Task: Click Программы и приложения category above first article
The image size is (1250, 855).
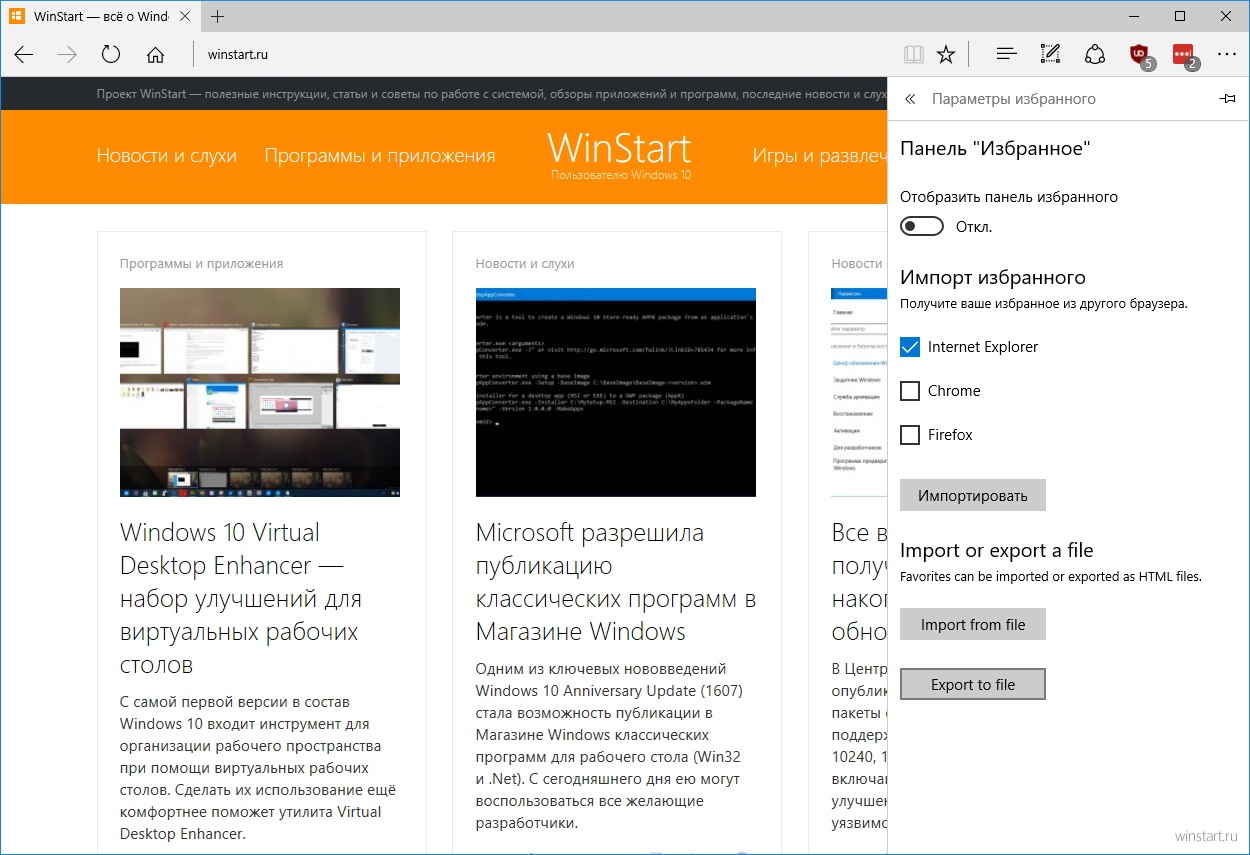Action: pyautogui.click(x=201, y=264)
